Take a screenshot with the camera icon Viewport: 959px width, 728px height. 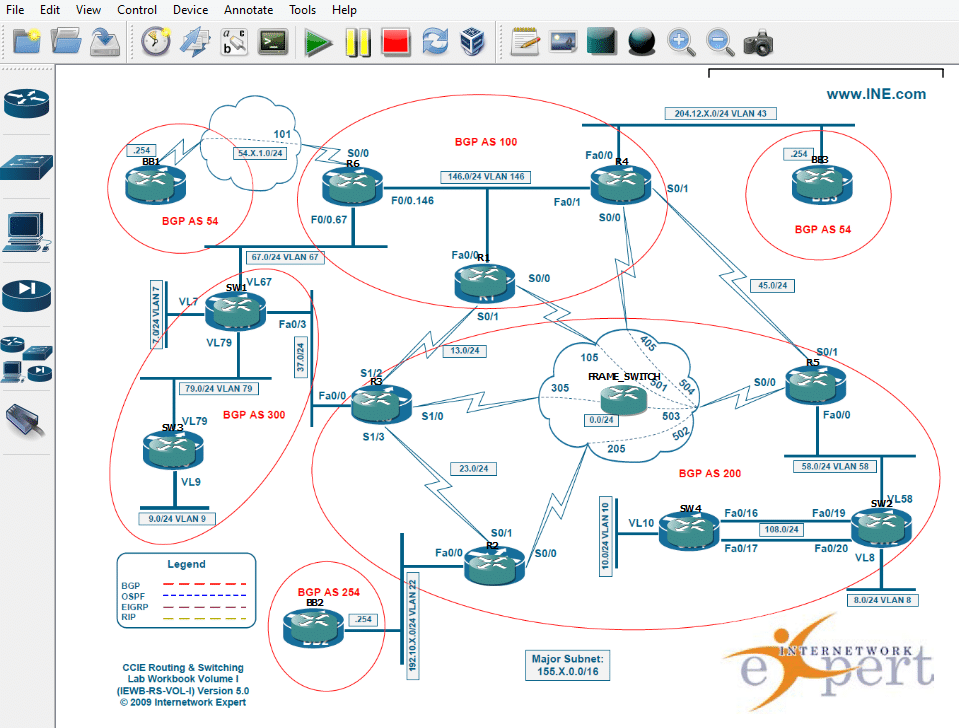(758, 42)
